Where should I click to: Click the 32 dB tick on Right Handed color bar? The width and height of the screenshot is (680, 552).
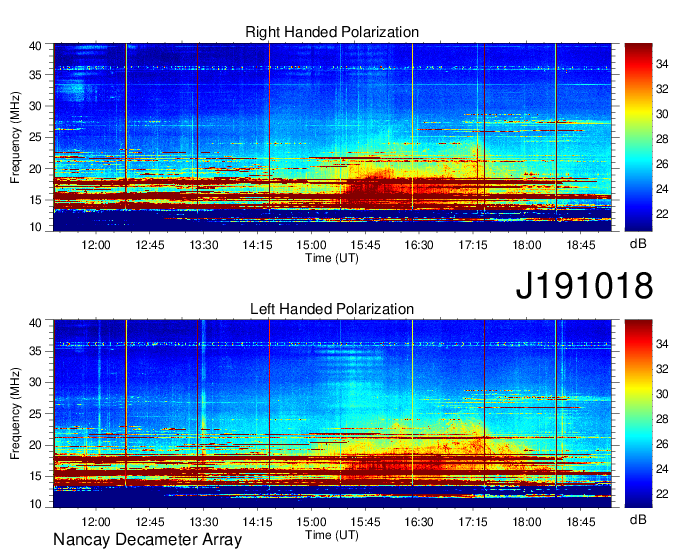[662, 89]
